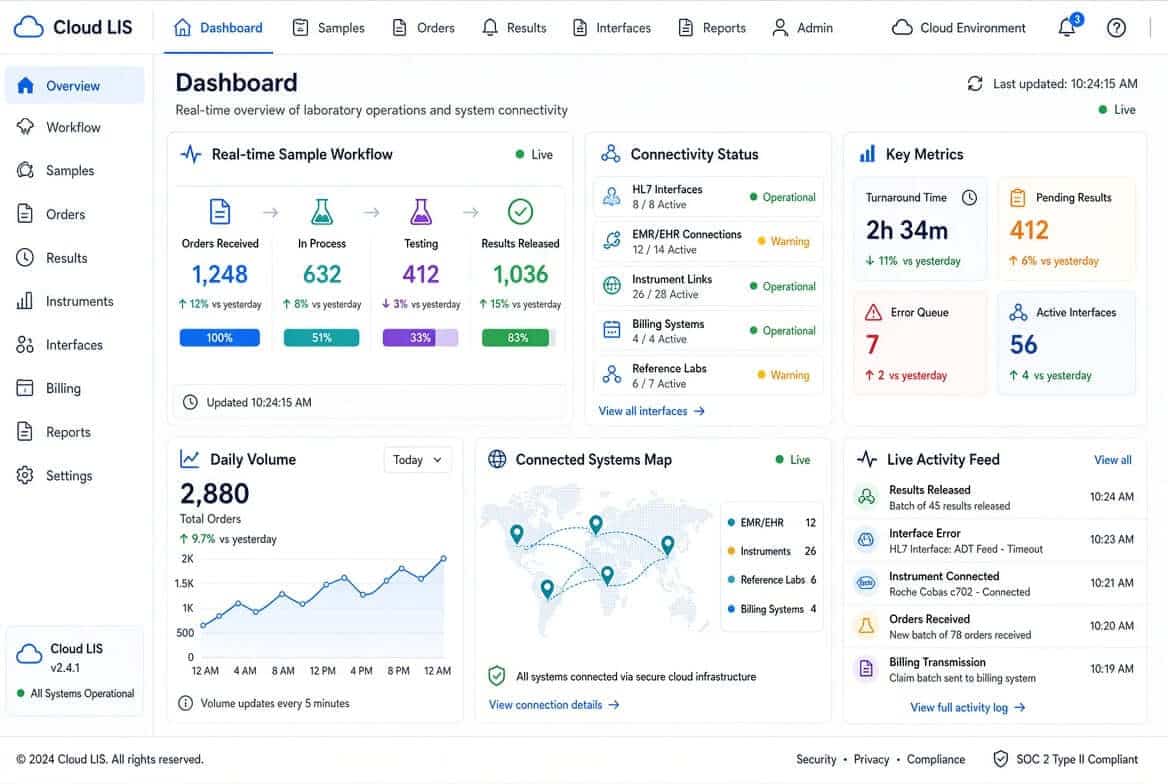Viewport: 1168px width, 784px height.
Task: Click the Error Queue warning triangle icon
Action: (x=873, y=312)
